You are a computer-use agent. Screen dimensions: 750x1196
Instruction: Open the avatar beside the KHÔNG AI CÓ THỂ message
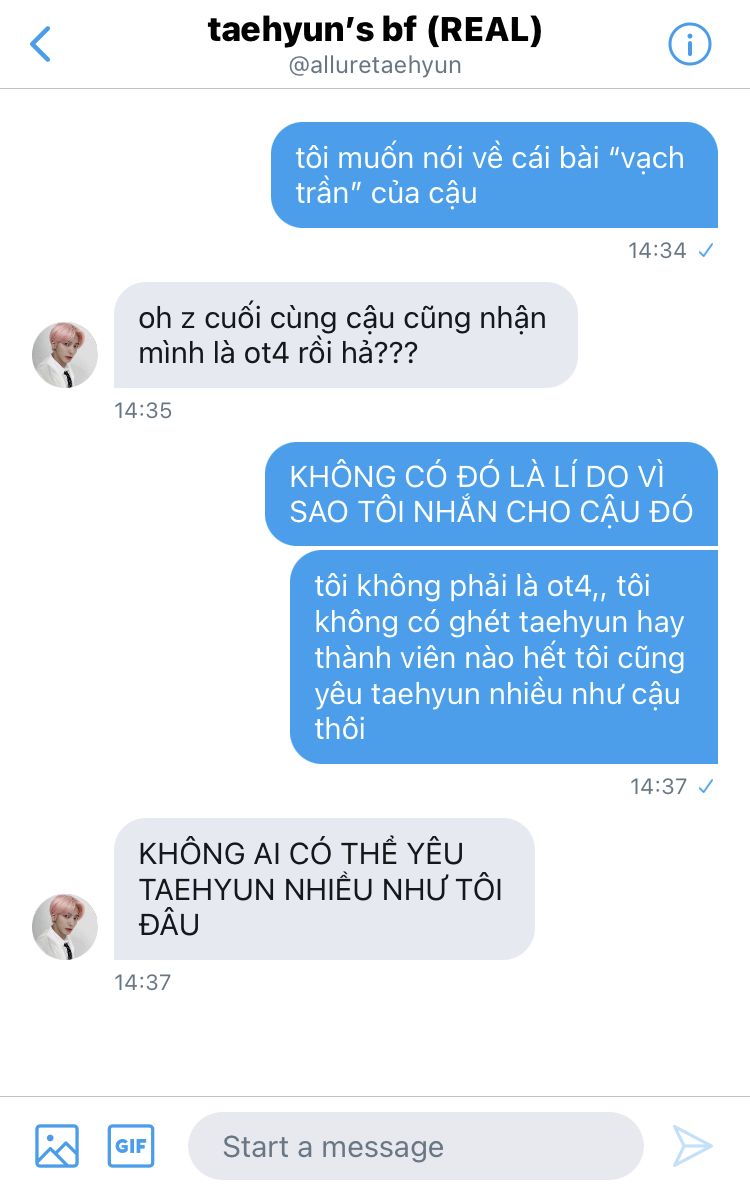pyautogui.click(x=65, y=927)
